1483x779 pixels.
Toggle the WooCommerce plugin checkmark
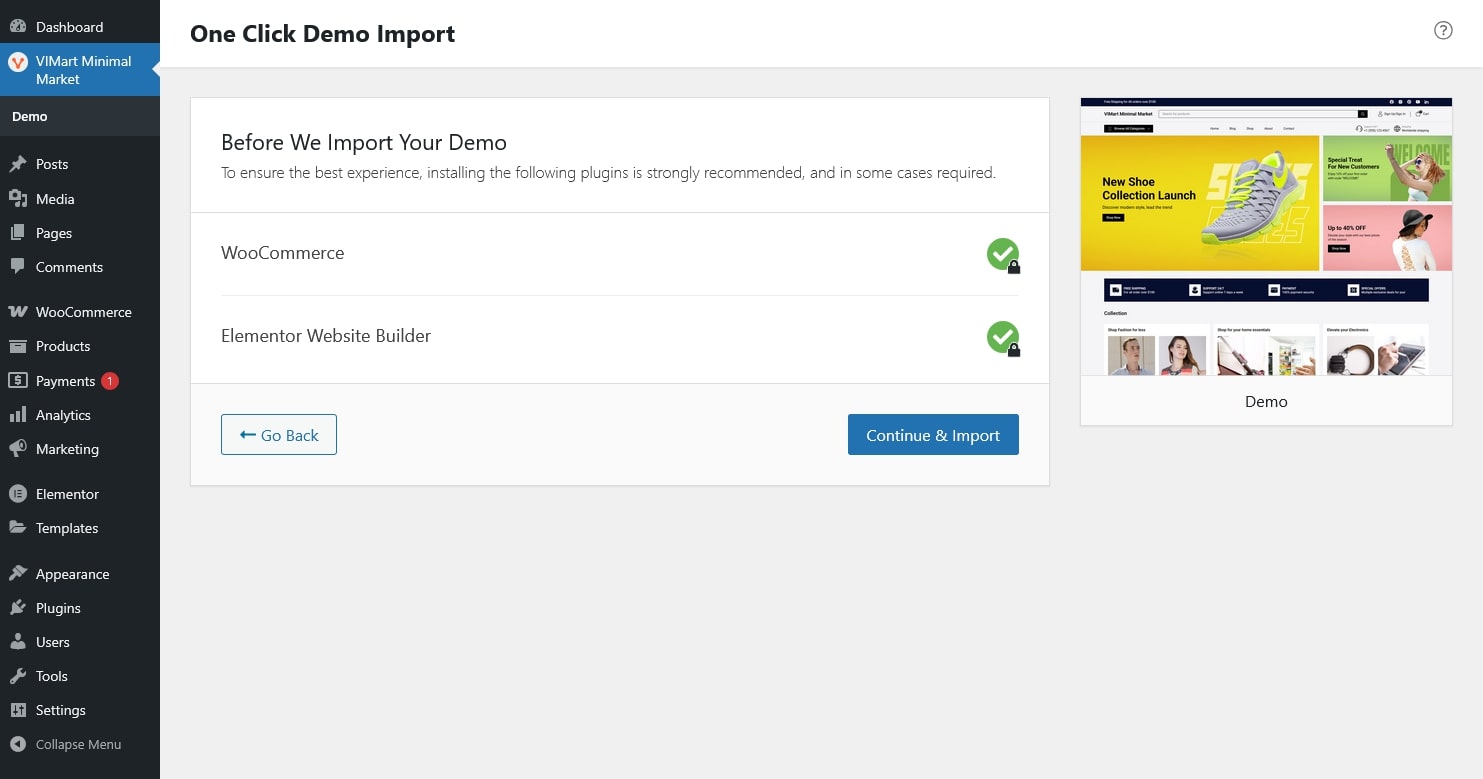[x=1002, y=254]
